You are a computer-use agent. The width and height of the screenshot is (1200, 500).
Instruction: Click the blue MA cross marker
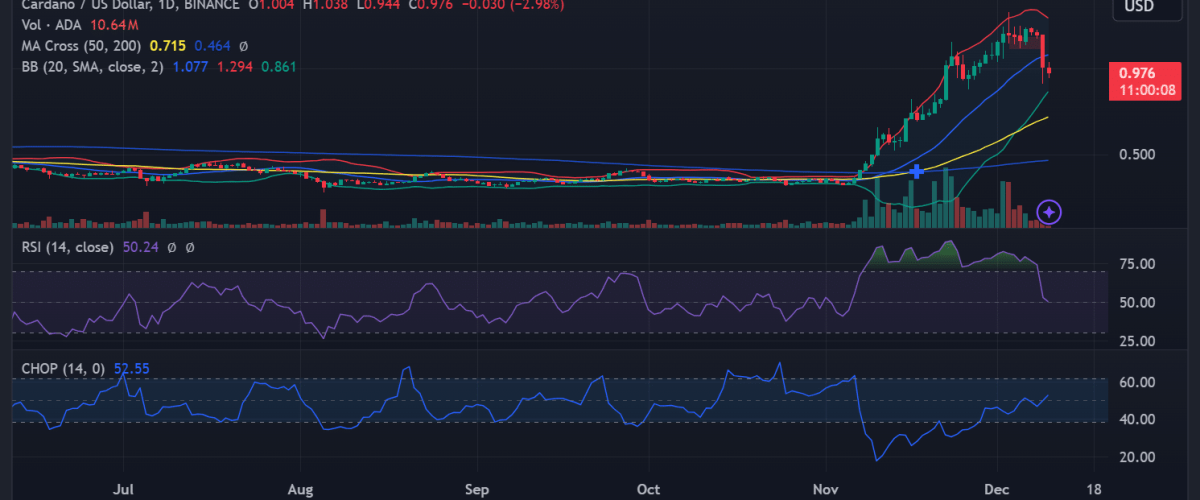[x=917, y=172]
